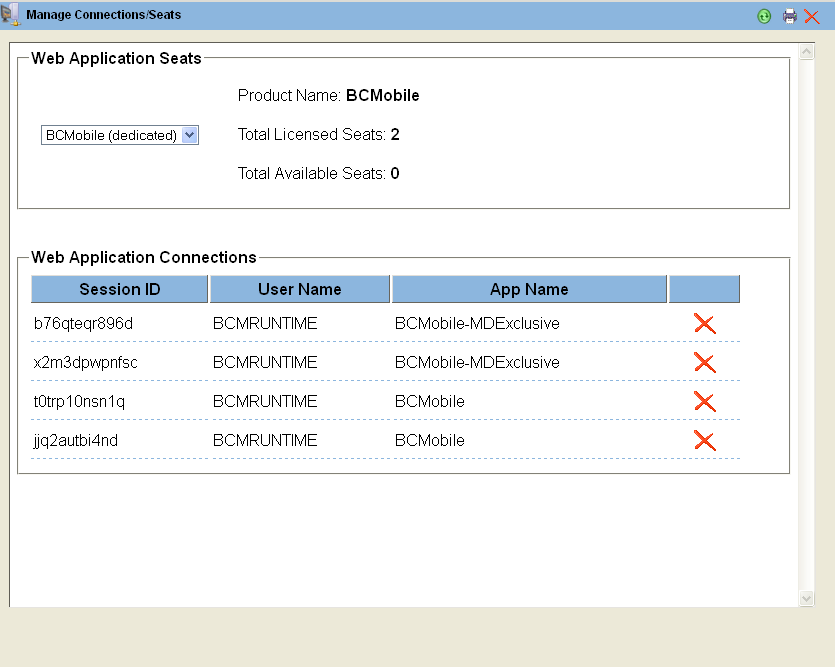Close the Manage Connections/Seats panel
Viewport: 835px width, 667px height.
click(x=812, y=16)
